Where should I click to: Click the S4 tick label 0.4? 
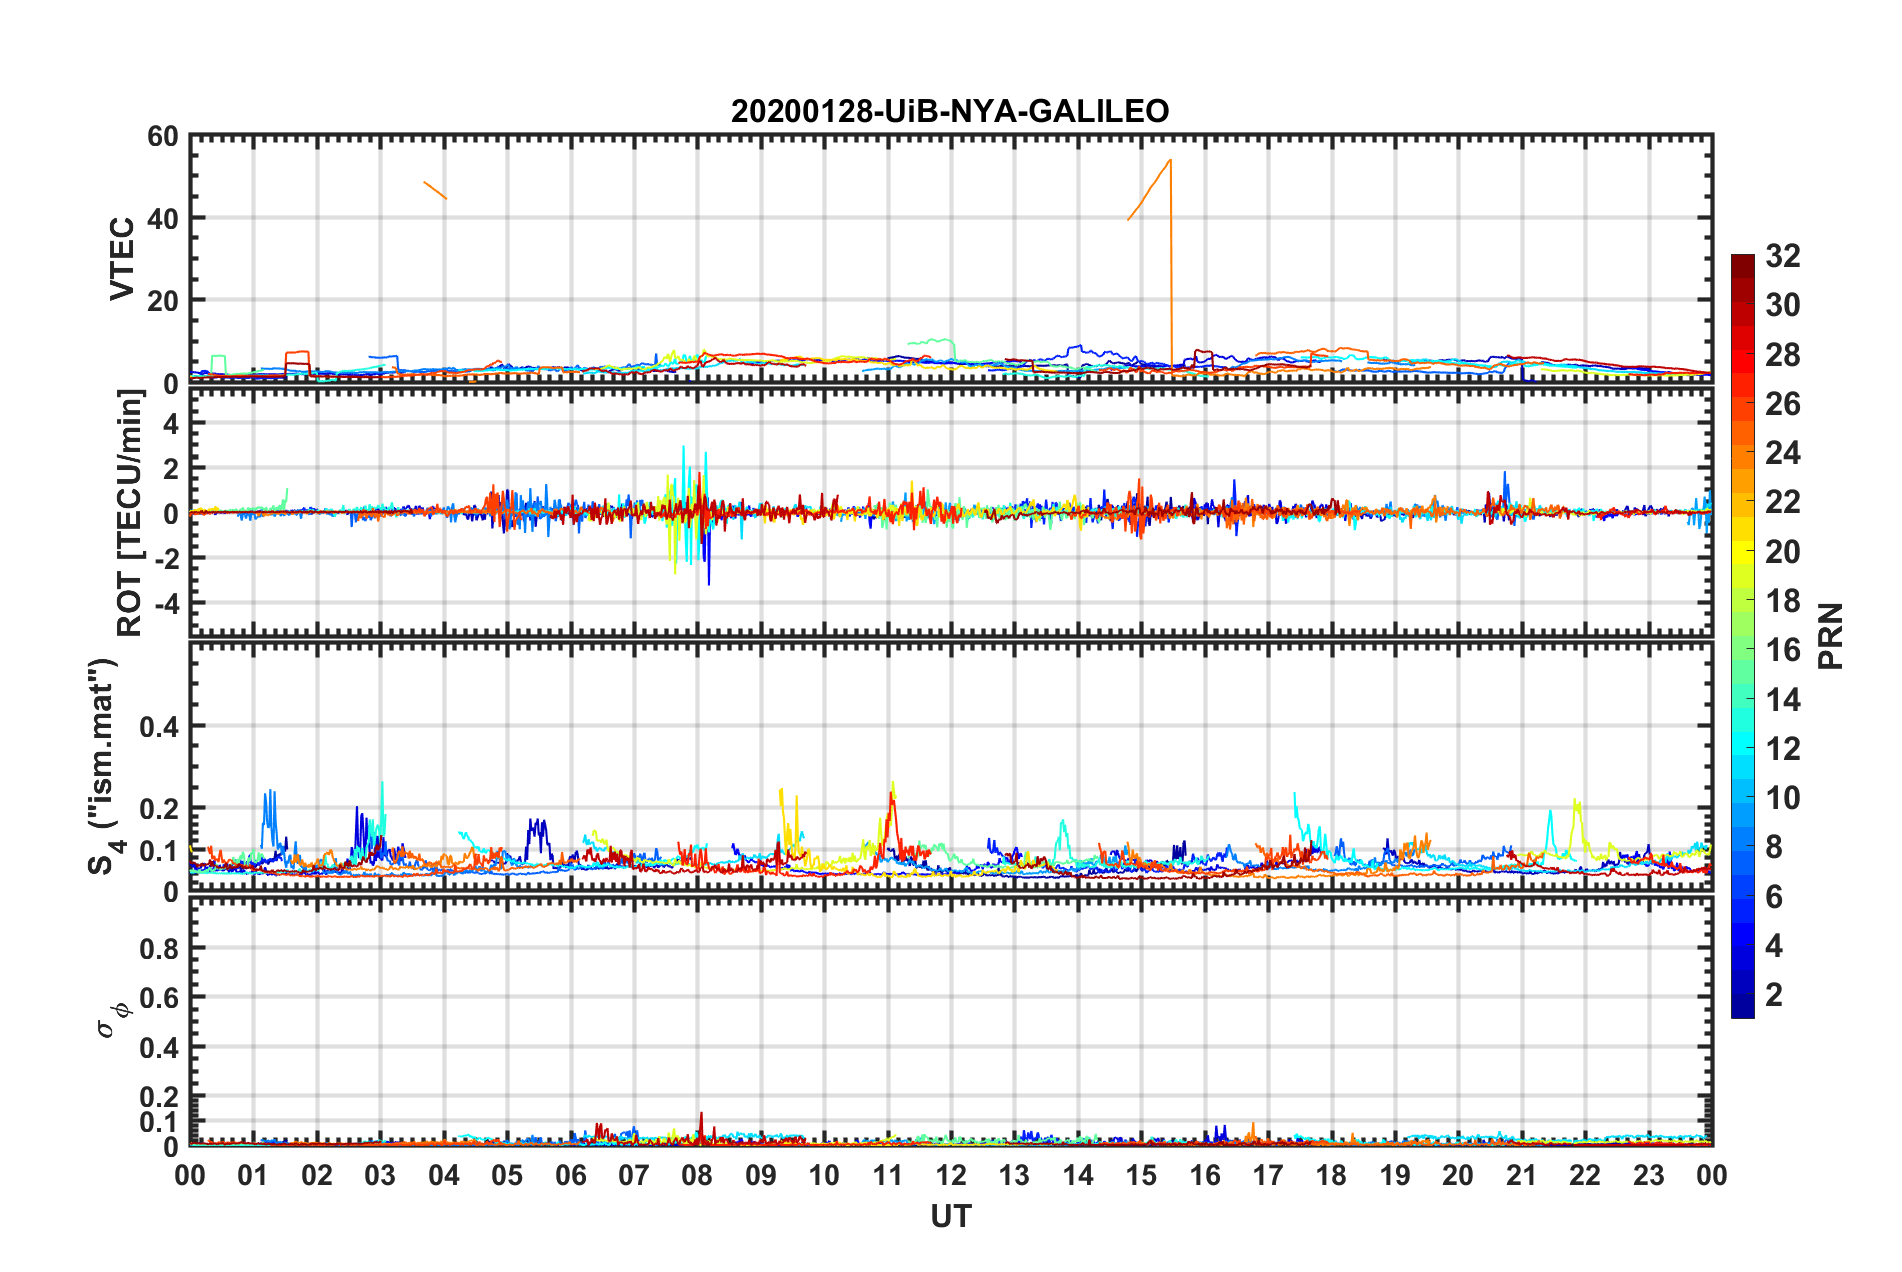[159, 726]
